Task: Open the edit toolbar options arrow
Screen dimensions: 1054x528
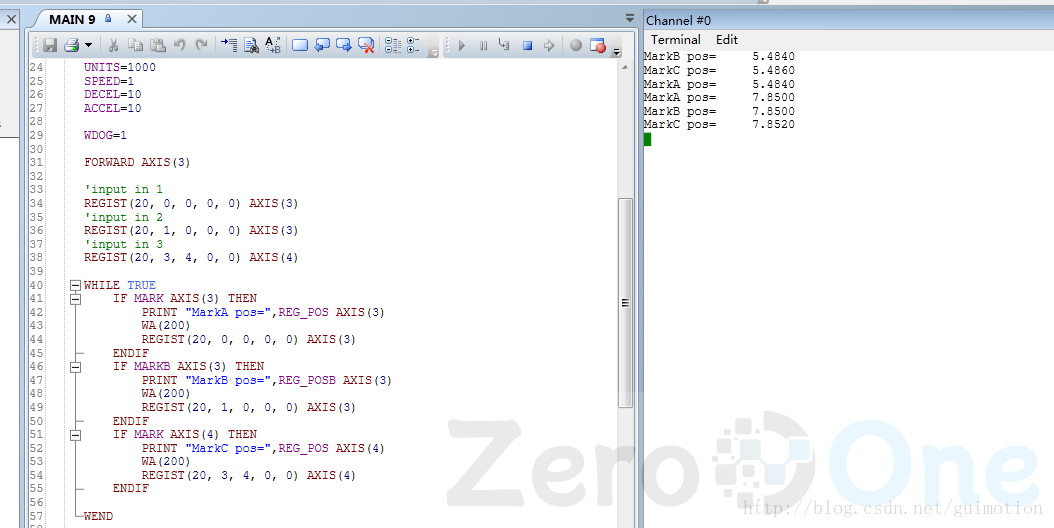Action: [434, 51]
